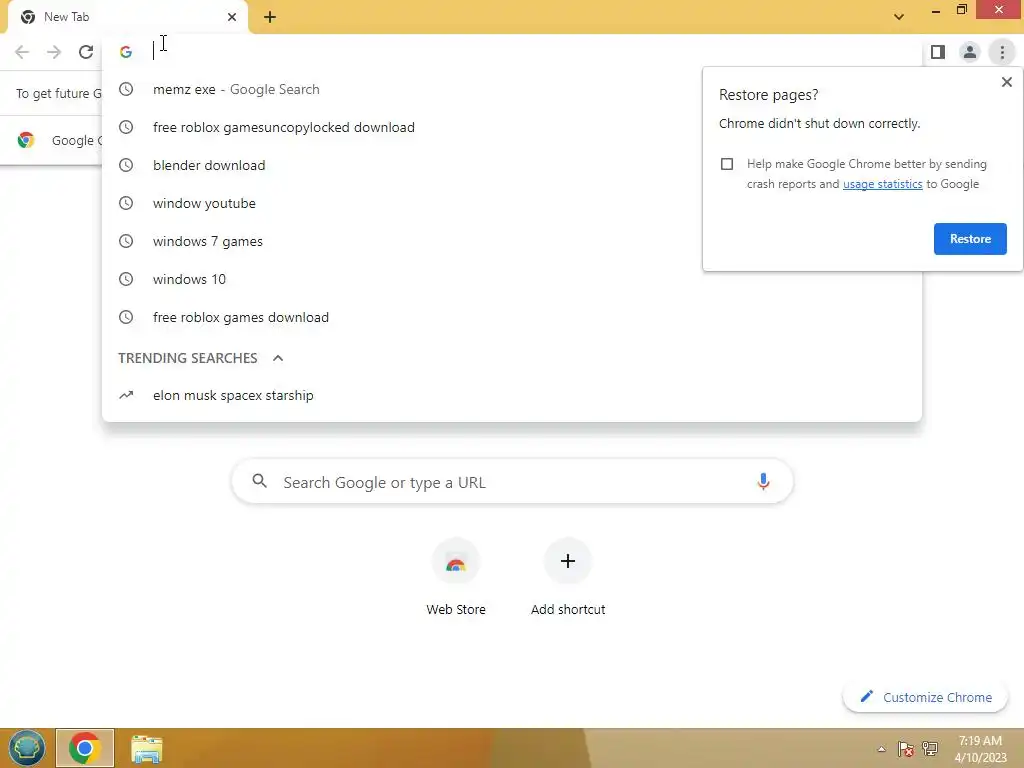Viewport: 1024px width, 768px height.
Task: Click the browser forward arrow
Action: 54,52
